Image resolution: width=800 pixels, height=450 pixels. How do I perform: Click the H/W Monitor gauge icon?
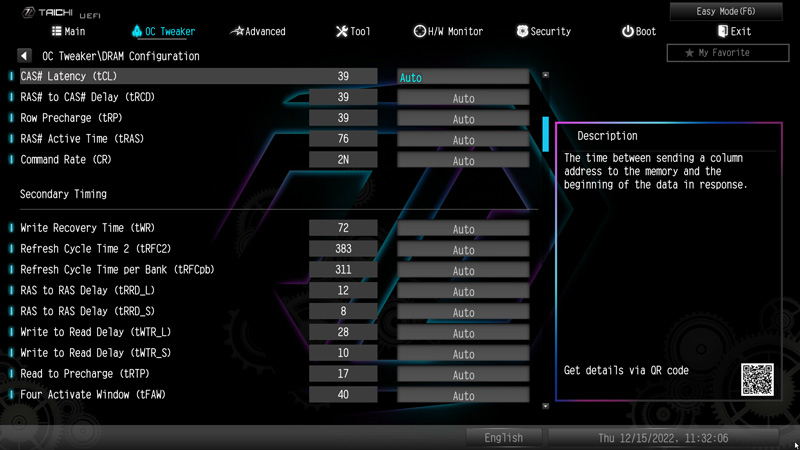pyautogui.click(x=419, y=32)
